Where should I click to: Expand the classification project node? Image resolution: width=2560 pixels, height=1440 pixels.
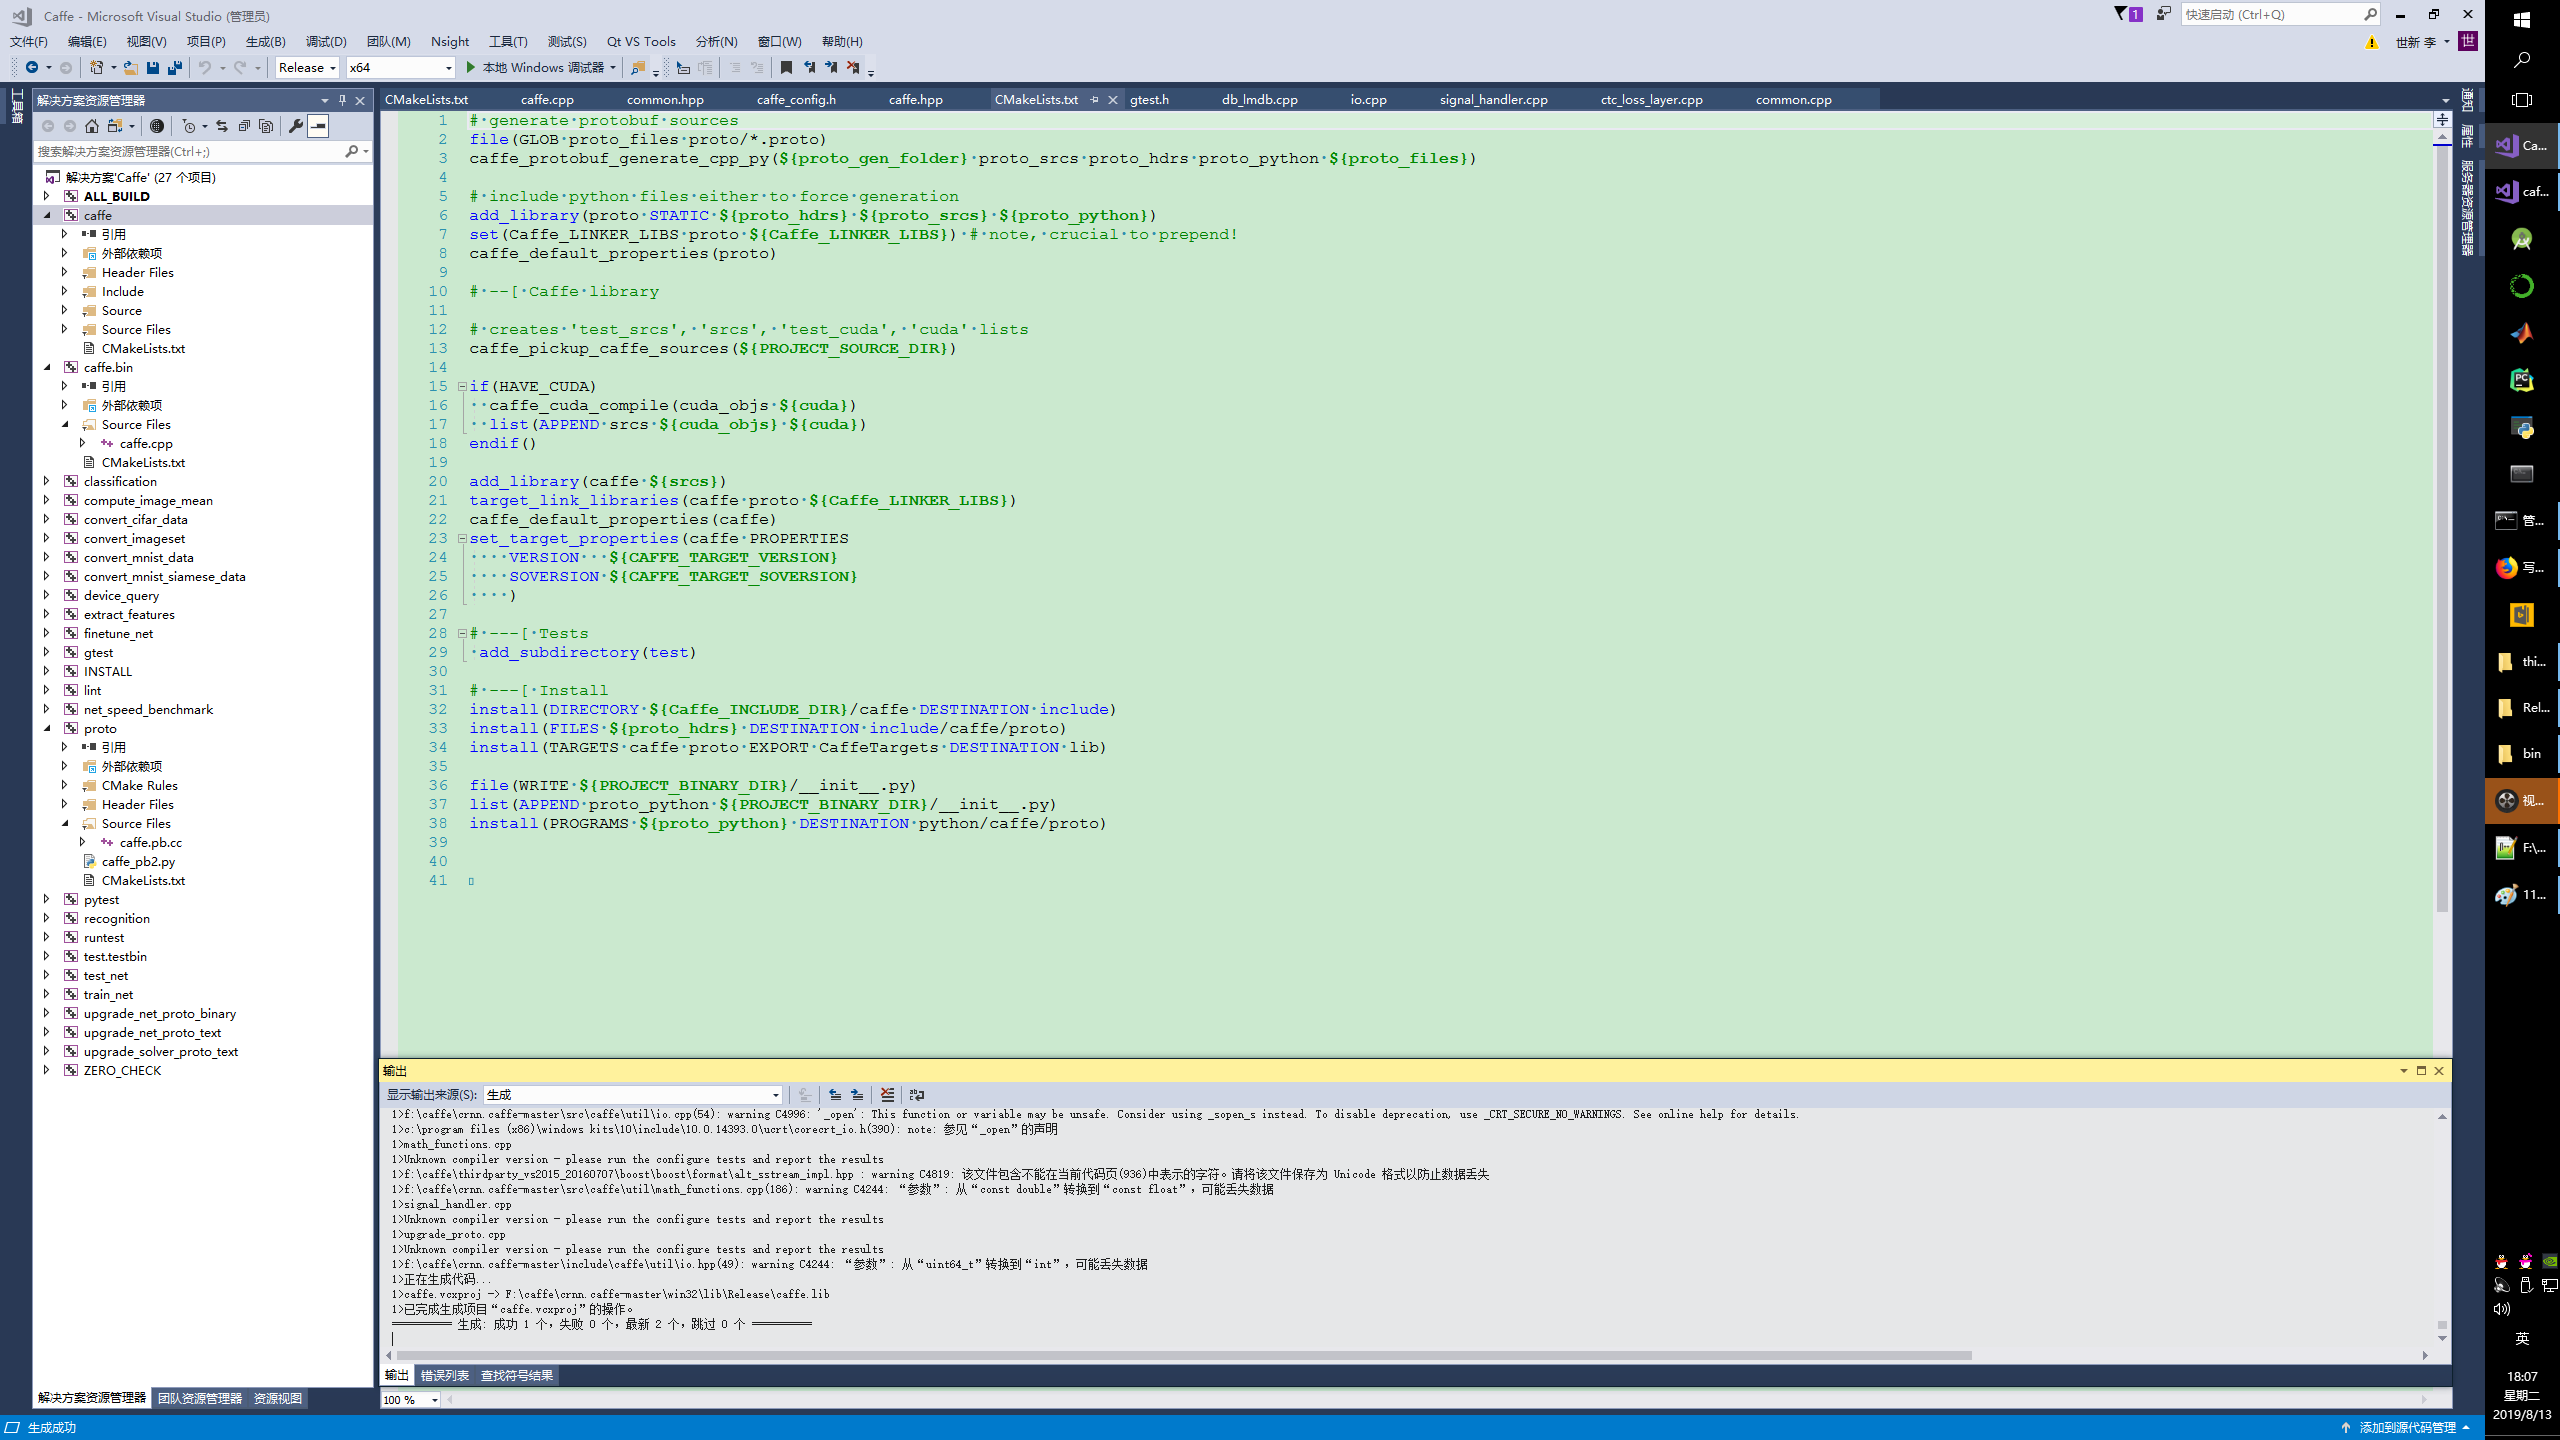tap(47, 481)
